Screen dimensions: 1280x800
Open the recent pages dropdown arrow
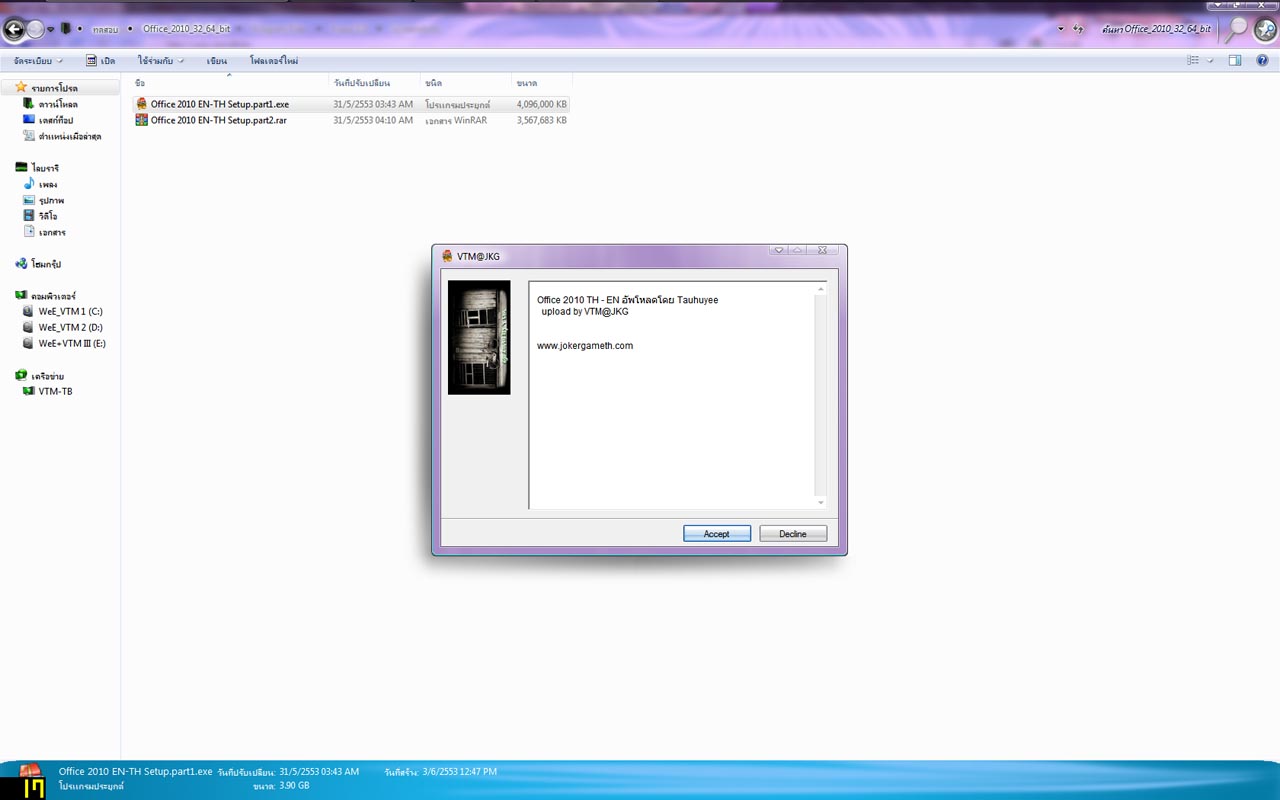[51, 29]
